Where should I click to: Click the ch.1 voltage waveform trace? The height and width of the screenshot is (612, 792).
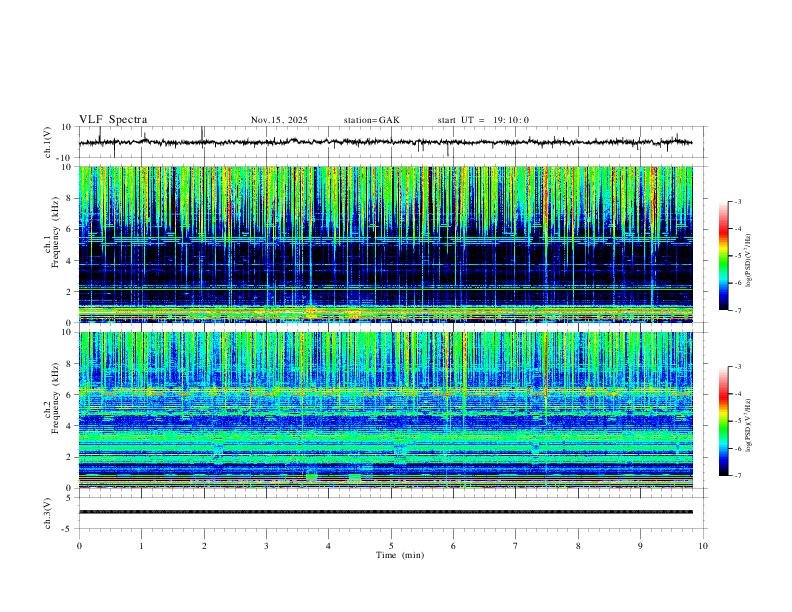click(385, 142)
